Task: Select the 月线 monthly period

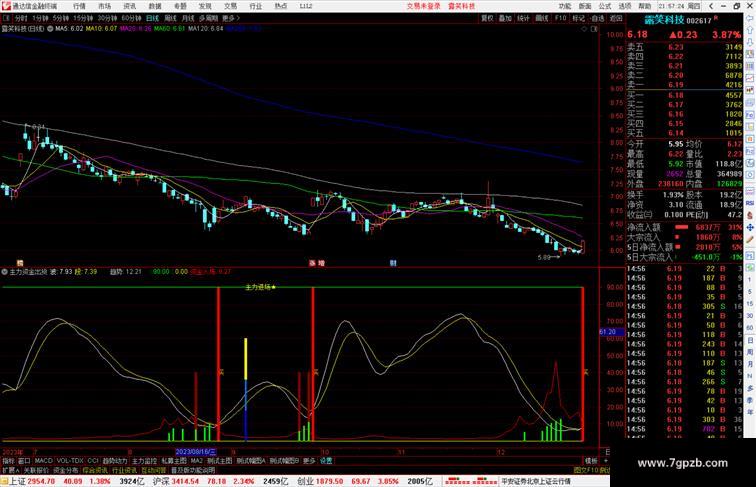Action: point(188,18)
